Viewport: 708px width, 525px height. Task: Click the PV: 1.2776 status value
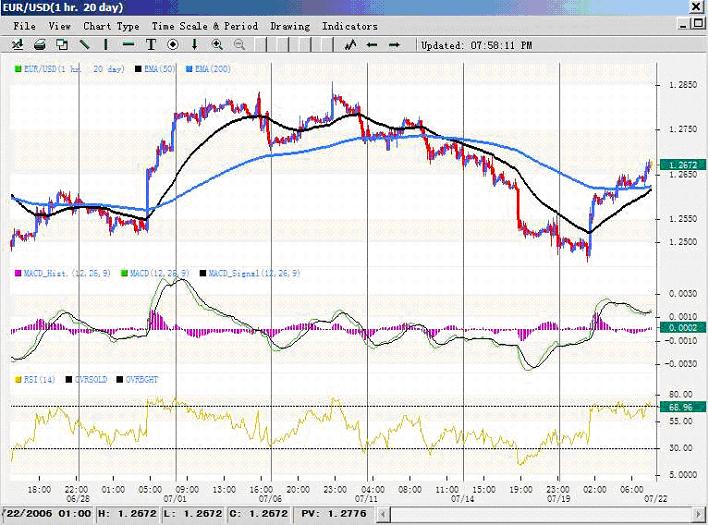(334, 514)
